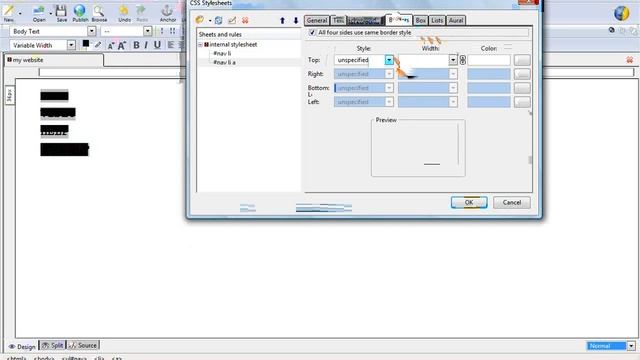Screen dimensions: 640x360
Task: Open the Bottom border style dropdown
Action: tap(389, 88)
